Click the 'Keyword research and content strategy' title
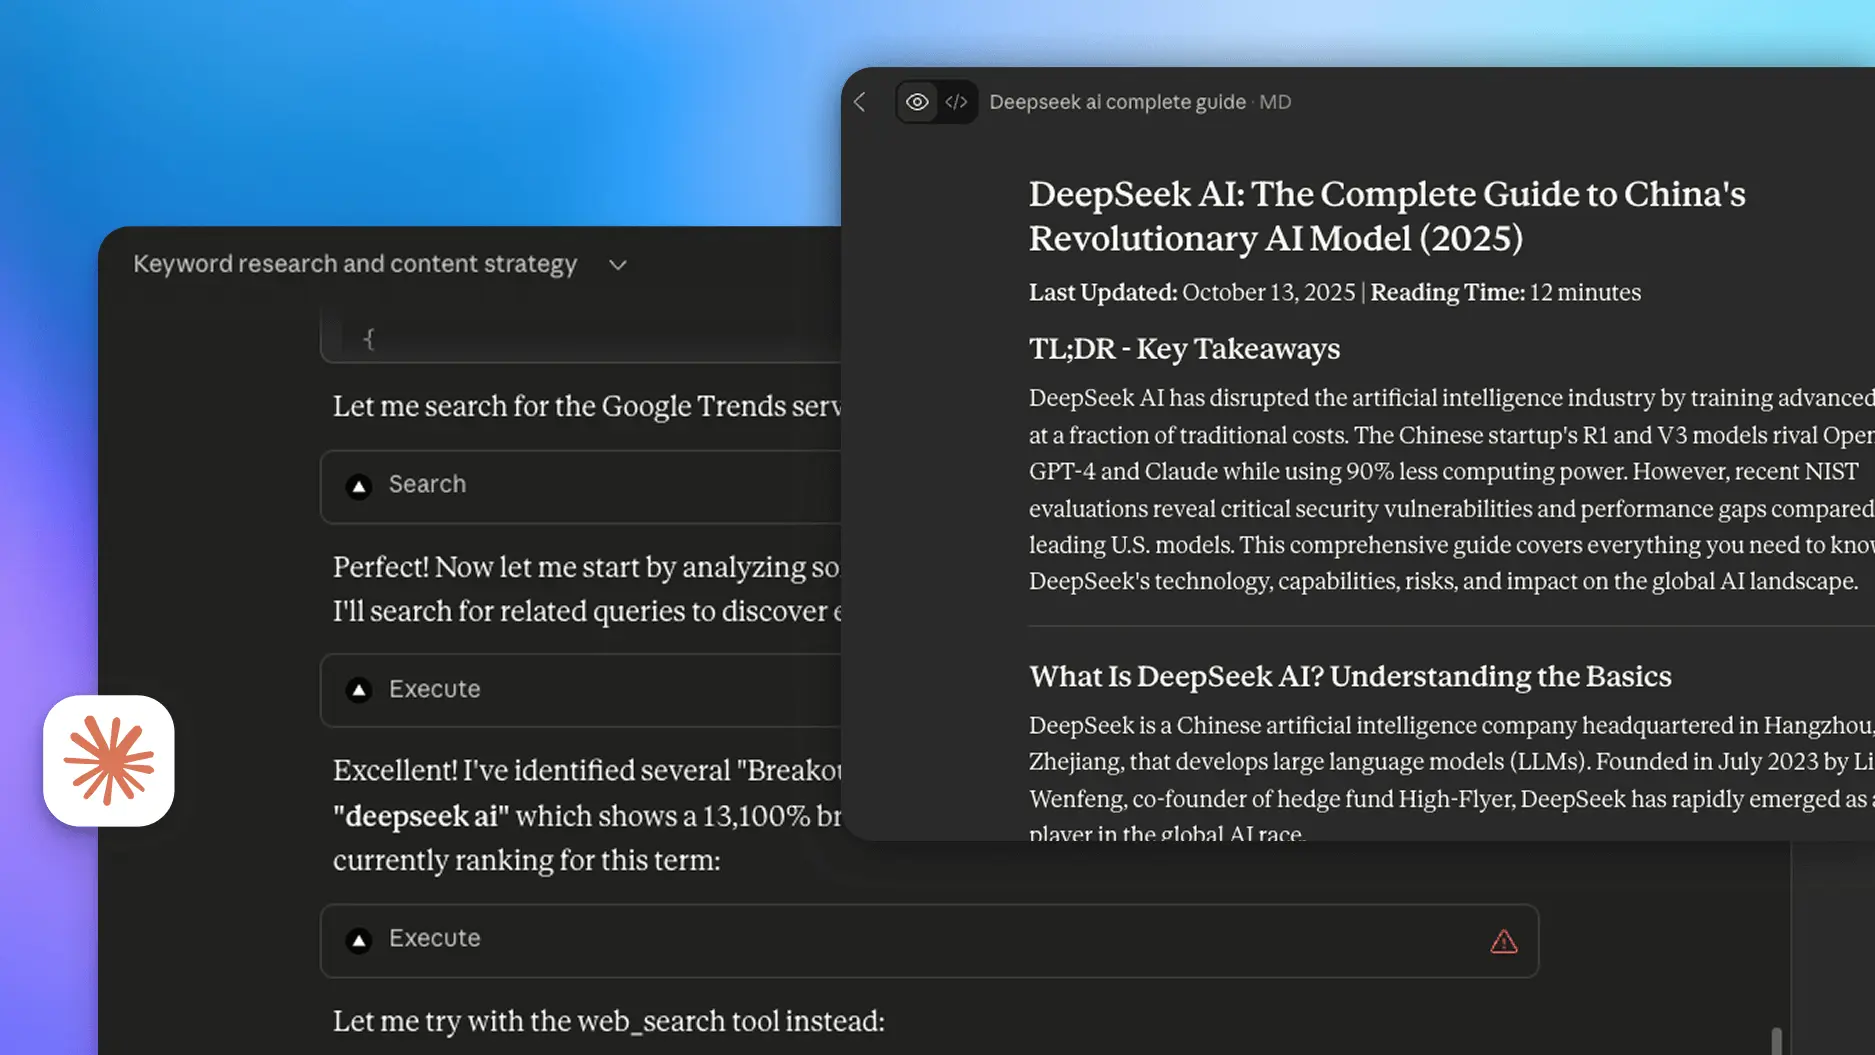 (355, 264)
